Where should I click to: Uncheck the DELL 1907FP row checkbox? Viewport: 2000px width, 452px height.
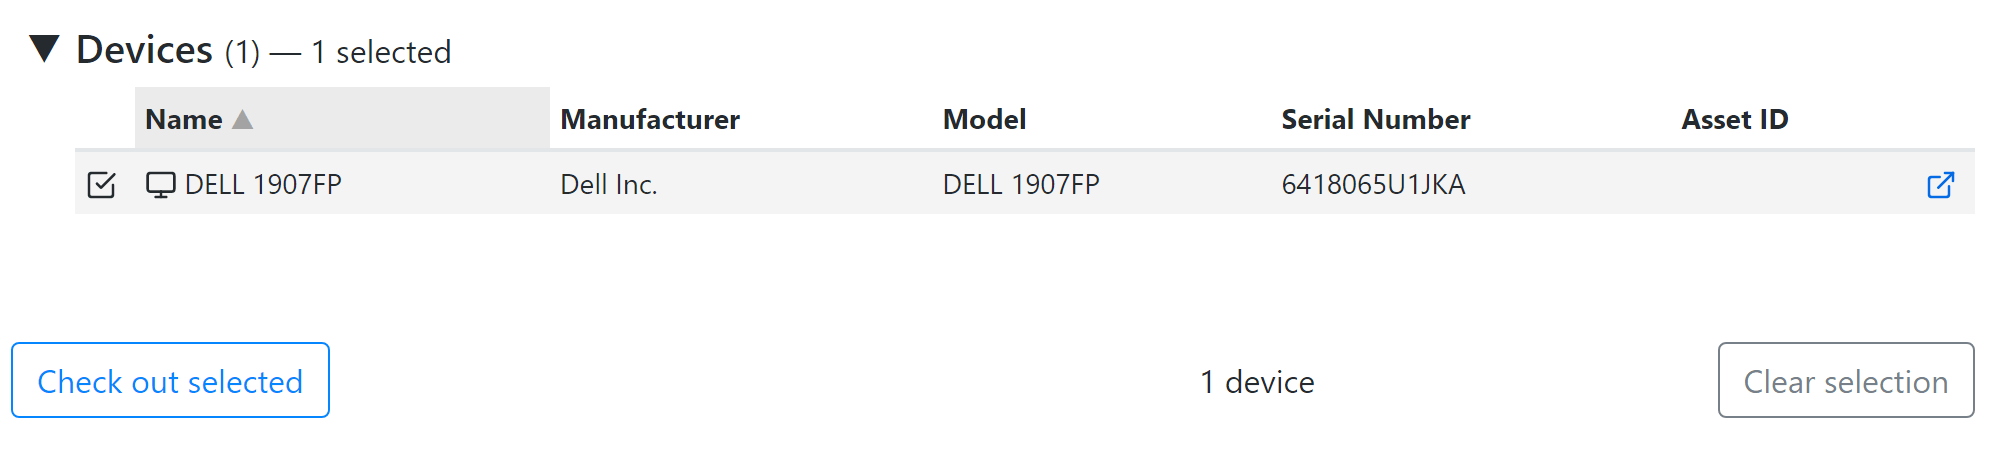102,185
